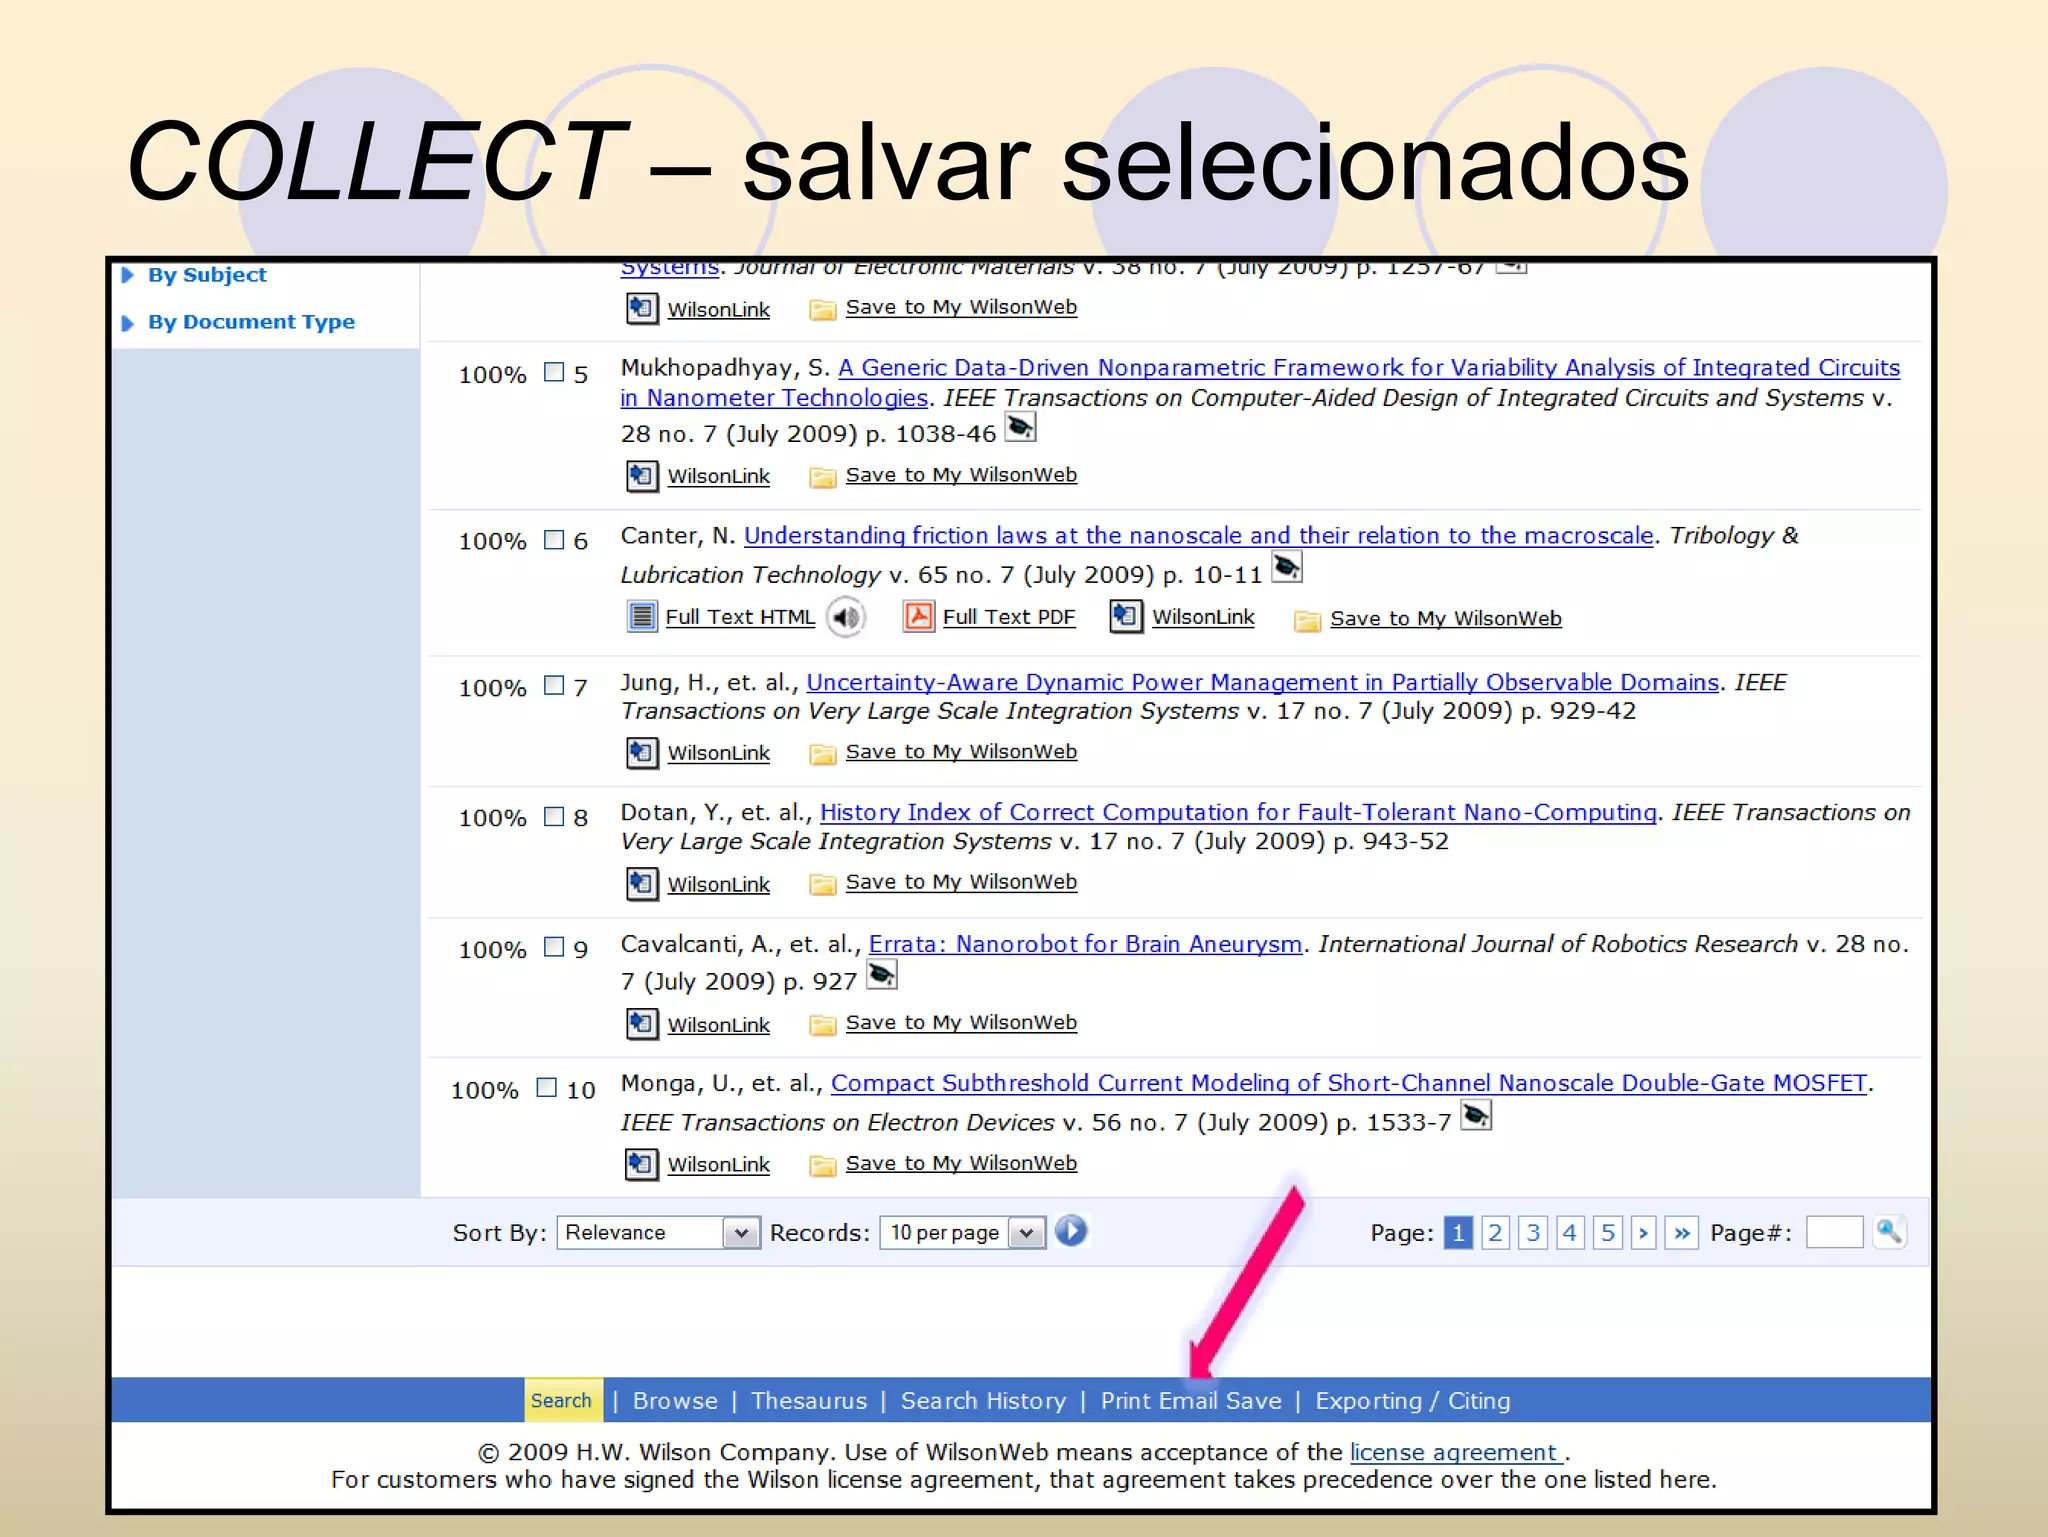The height and width of the screenshot is (1537, 2048).
Task: Click the Full Text HTML icon for record 6
Action: [642, 616]
